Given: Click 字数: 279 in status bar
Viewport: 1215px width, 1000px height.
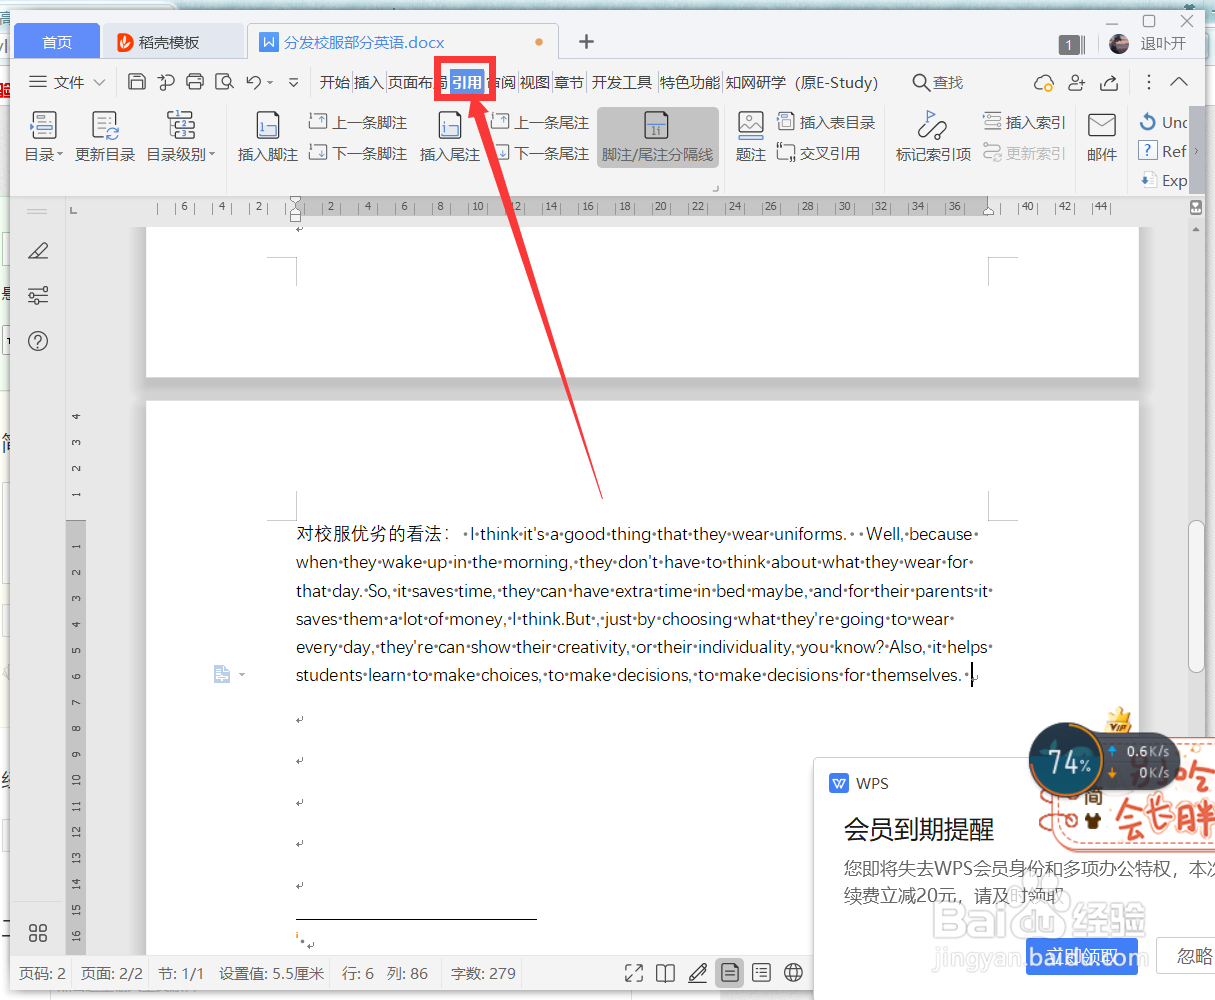Looking at the screenshot, I should coord(483,973).
